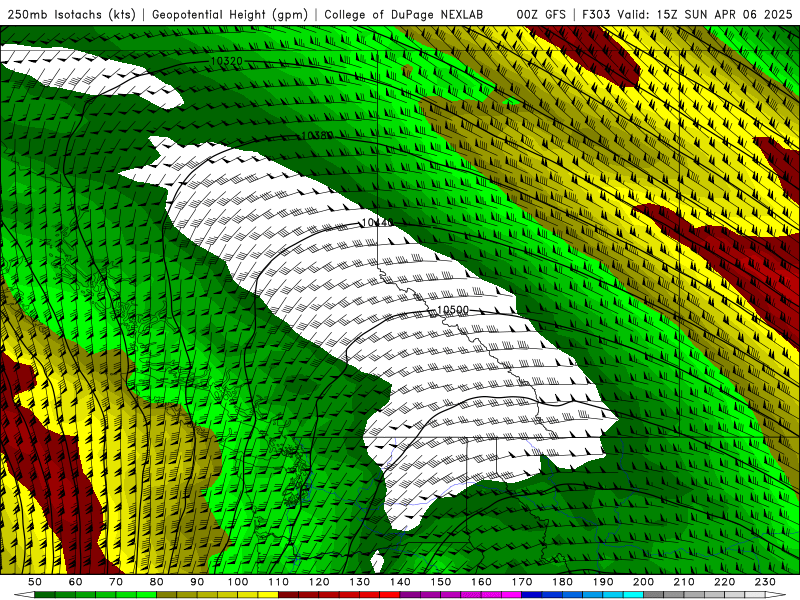Screen dimensions: 800x600
Task: Click the 100 value on the color scale
Action: 238,582
